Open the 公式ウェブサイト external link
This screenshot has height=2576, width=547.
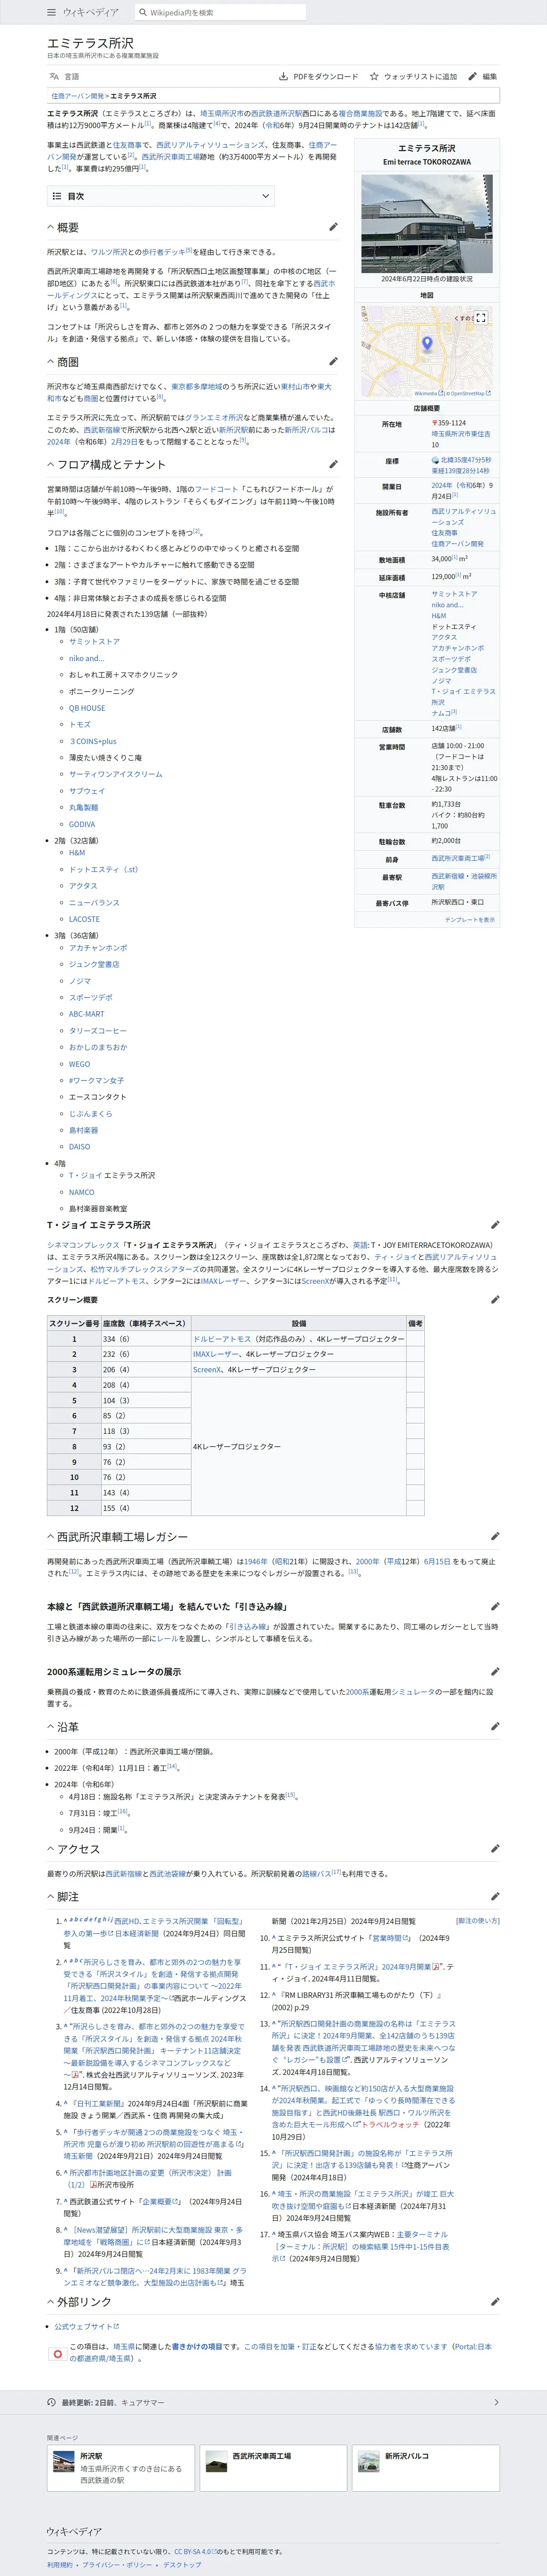click(87, 2326)
